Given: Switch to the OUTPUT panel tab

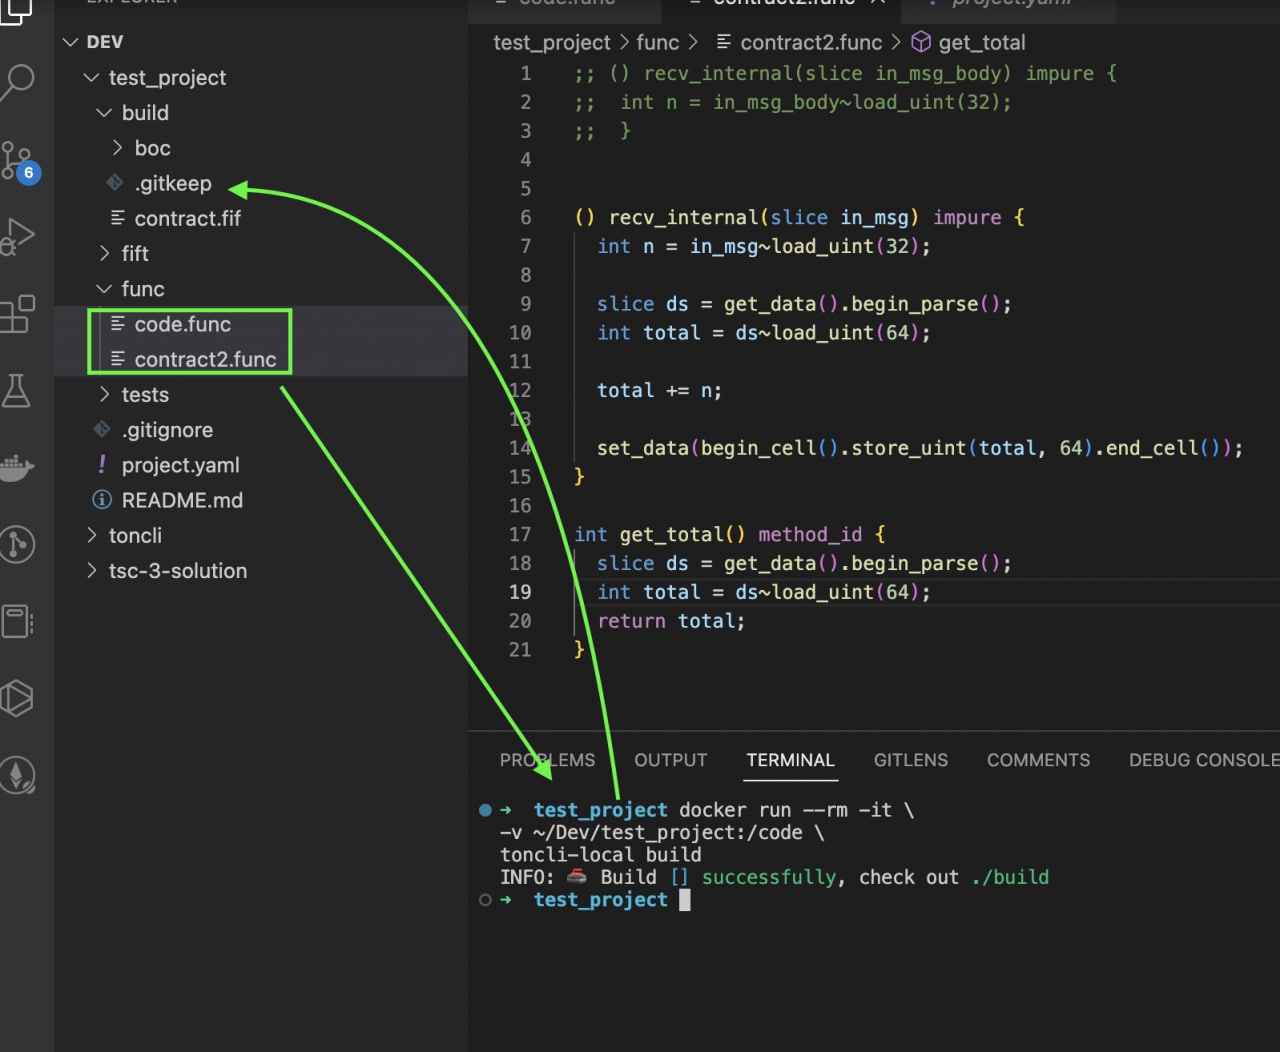Looking at the screenshot, I should [671, 760].
